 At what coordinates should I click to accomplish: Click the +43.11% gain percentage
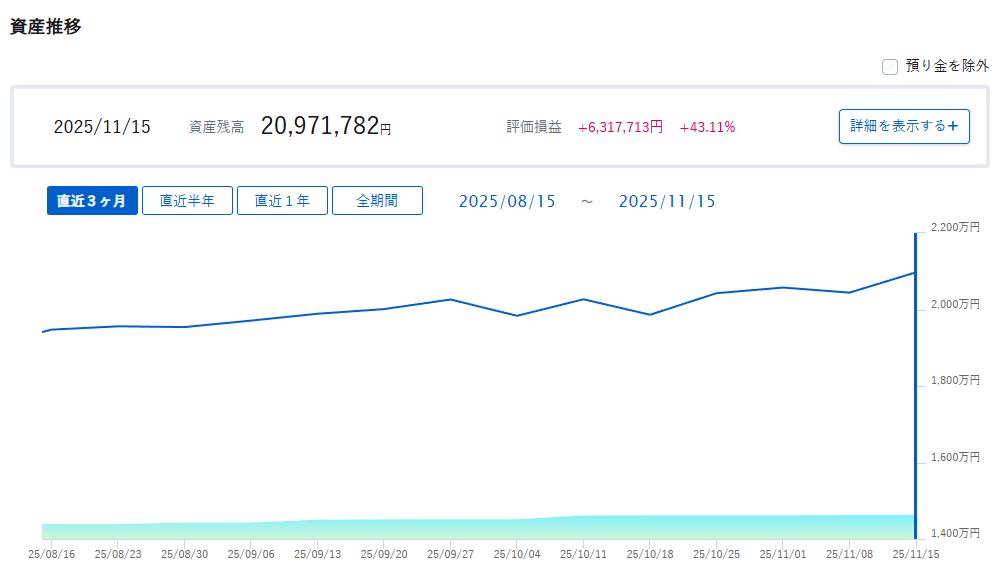tap(707, 127)
